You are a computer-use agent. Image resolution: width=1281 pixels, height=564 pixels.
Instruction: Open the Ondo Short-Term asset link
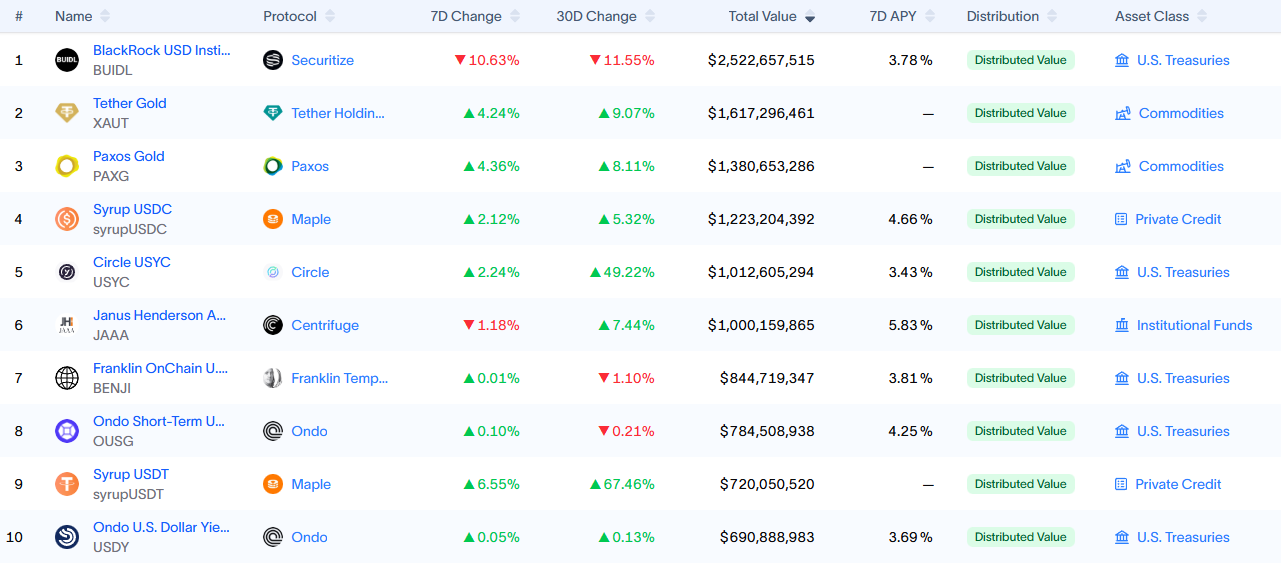pos(159,421)
